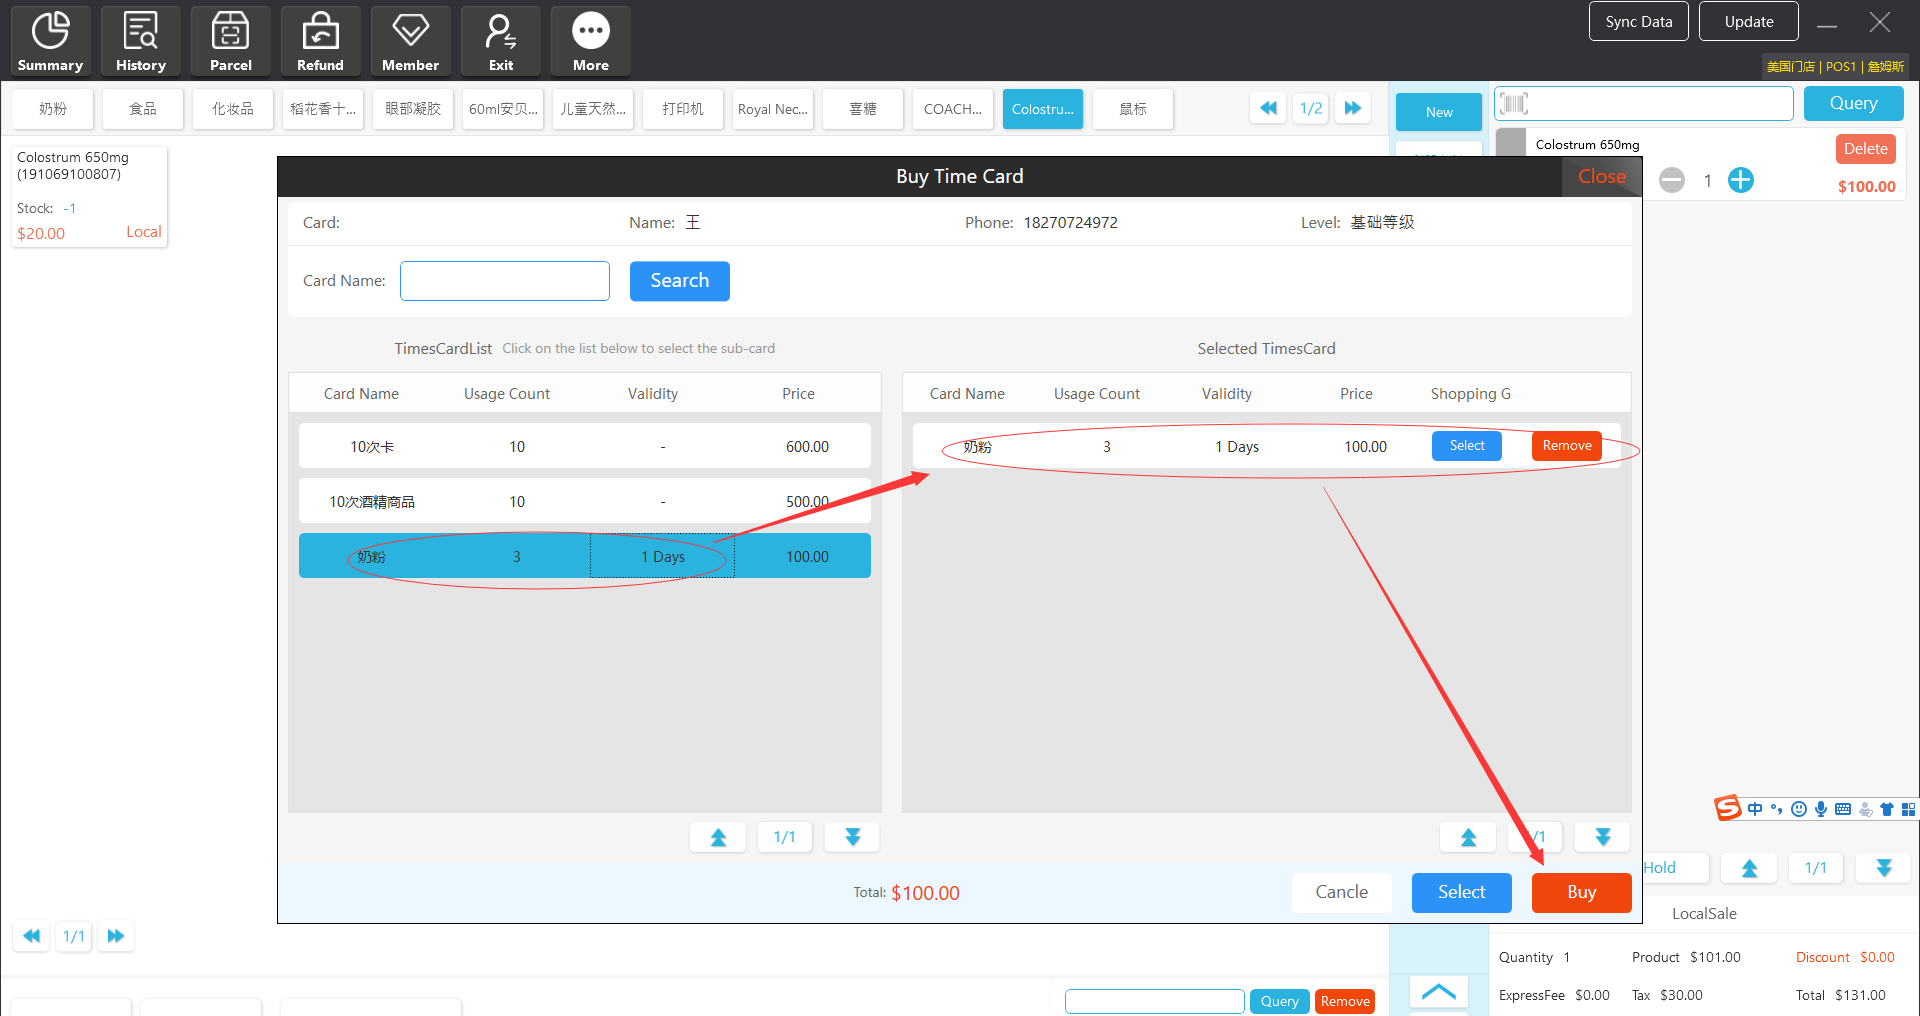This screenshot has height=1016, width=1920.
Task: Click Sync Data button
Action: 1638,22
